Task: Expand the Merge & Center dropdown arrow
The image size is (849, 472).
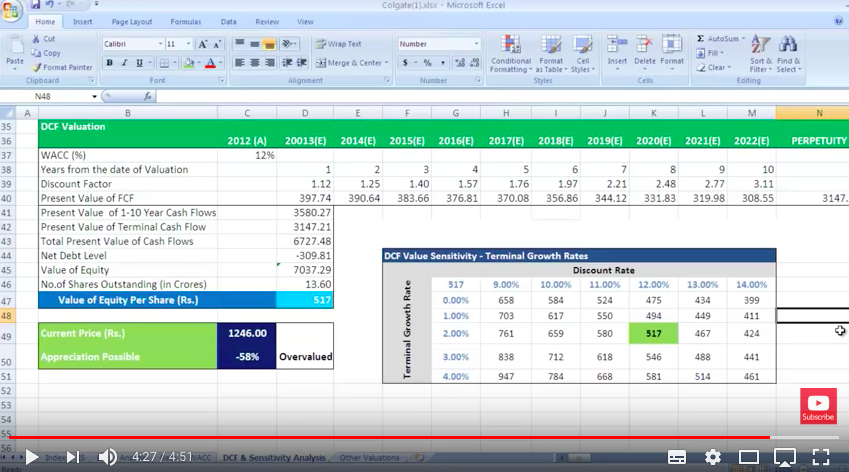Action: coord(387,63)
